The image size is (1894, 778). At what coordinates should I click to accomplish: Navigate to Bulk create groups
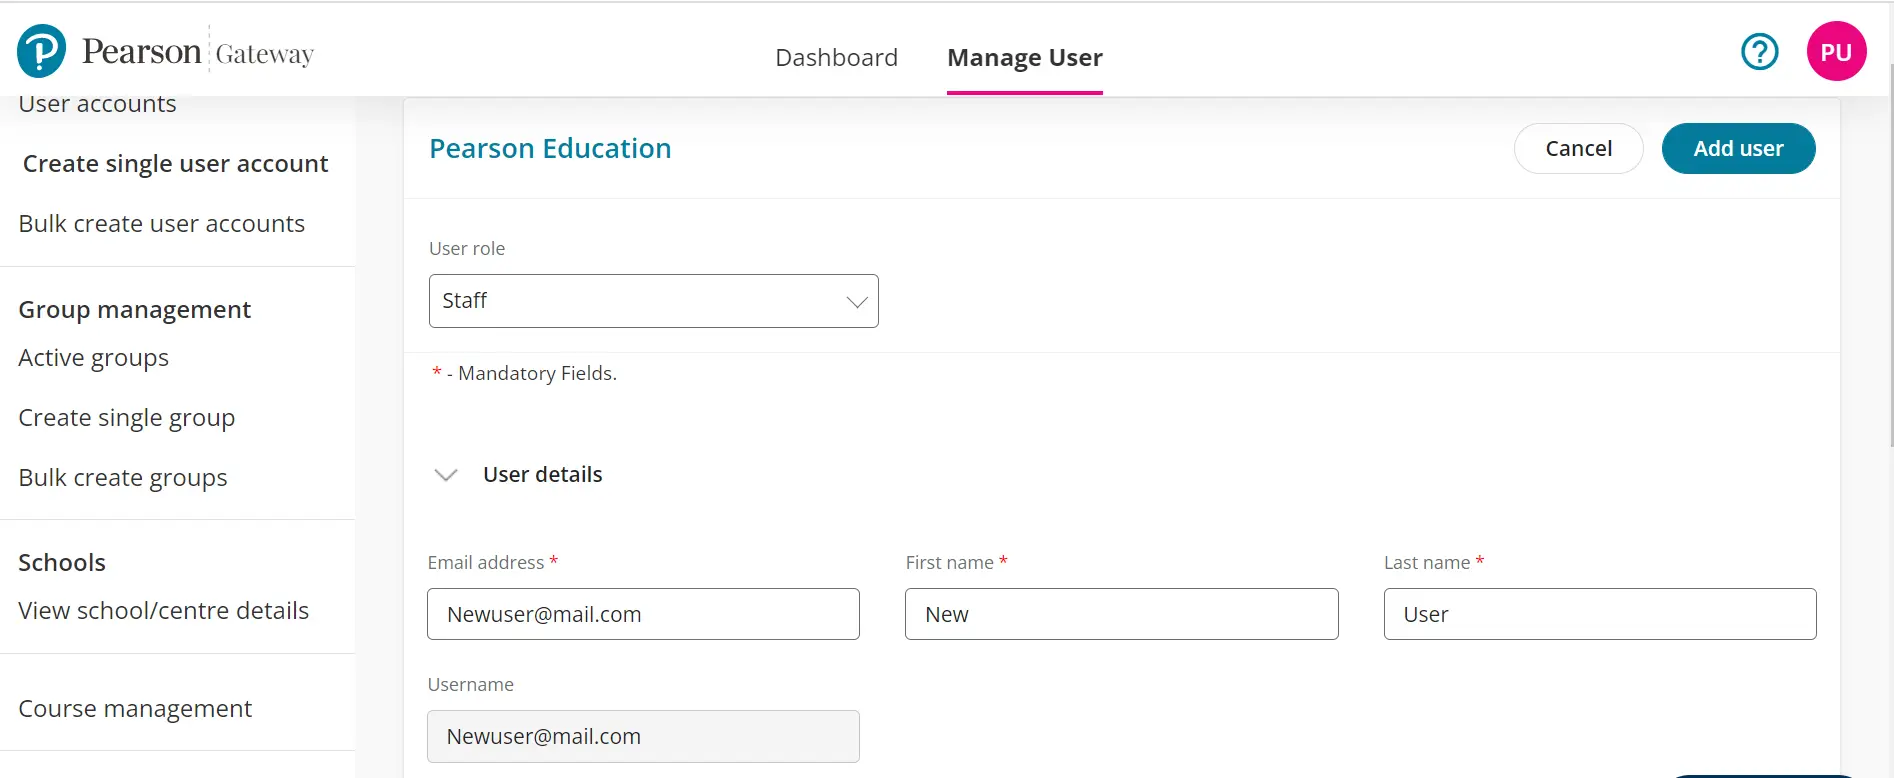[123, 478]
